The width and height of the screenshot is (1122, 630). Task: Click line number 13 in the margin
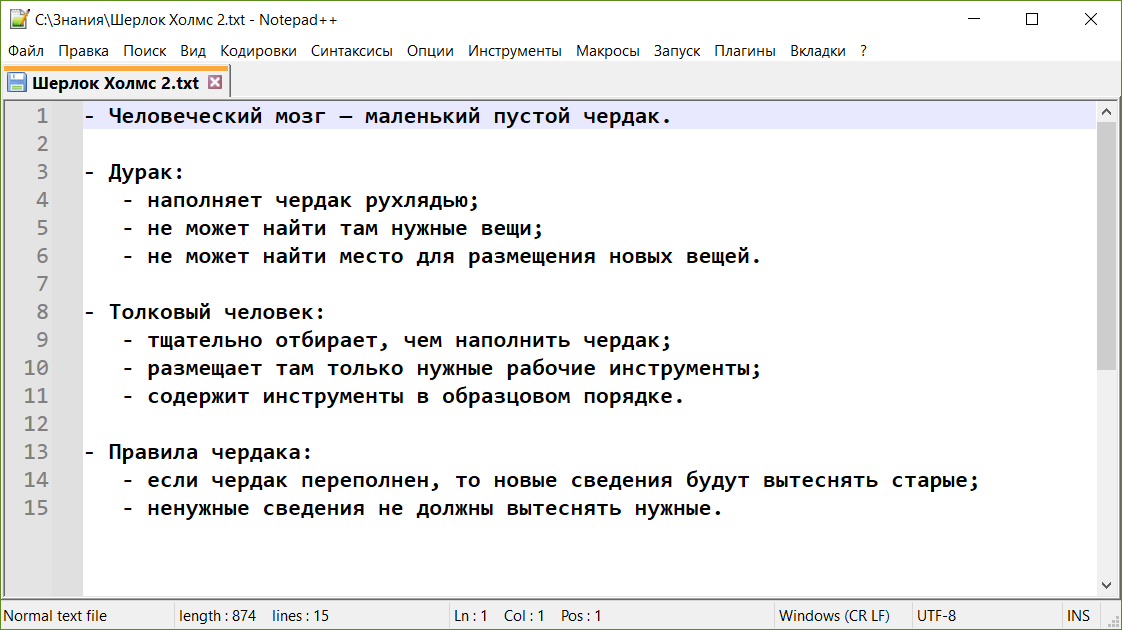[x=36, y=452]
